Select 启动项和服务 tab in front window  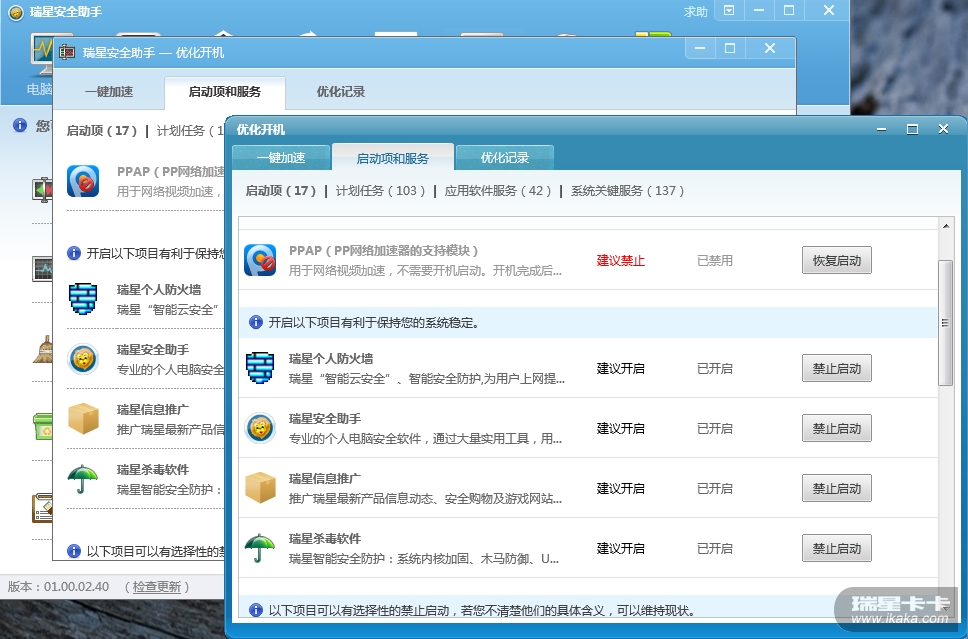click(x=393, y=158)
